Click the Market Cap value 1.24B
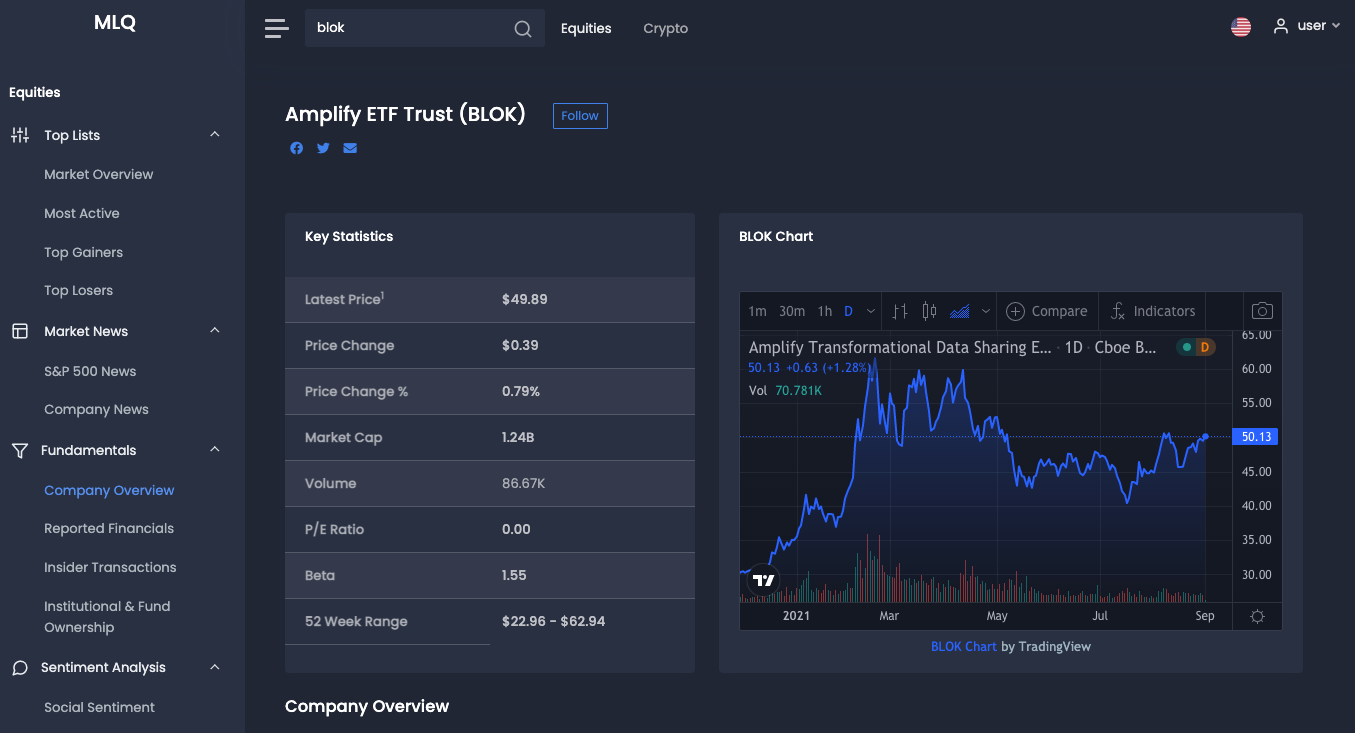The height and width of the screenshot is (733, 1355). coord(518,437)
